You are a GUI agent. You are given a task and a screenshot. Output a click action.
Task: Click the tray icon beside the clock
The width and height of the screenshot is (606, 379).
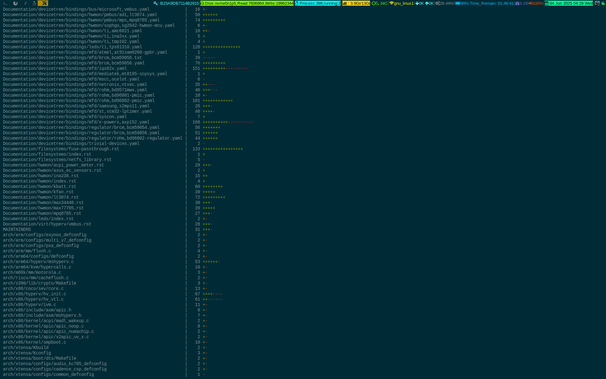597,3
